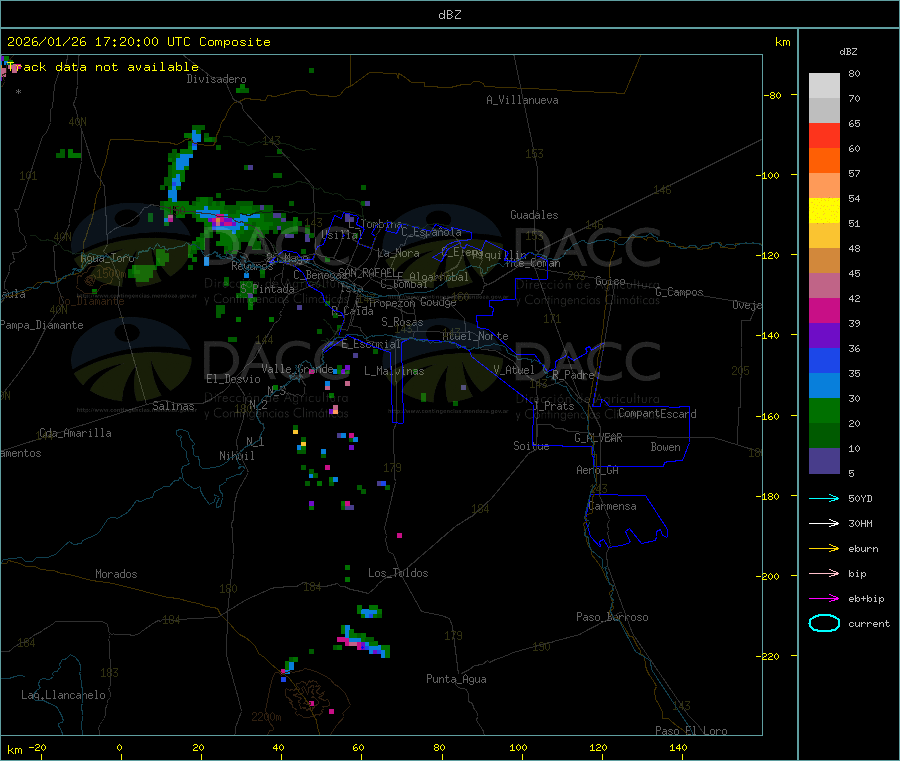Click the Guadales place label
Viewport: 900px width, 761px height.
(x=534, y=215)
